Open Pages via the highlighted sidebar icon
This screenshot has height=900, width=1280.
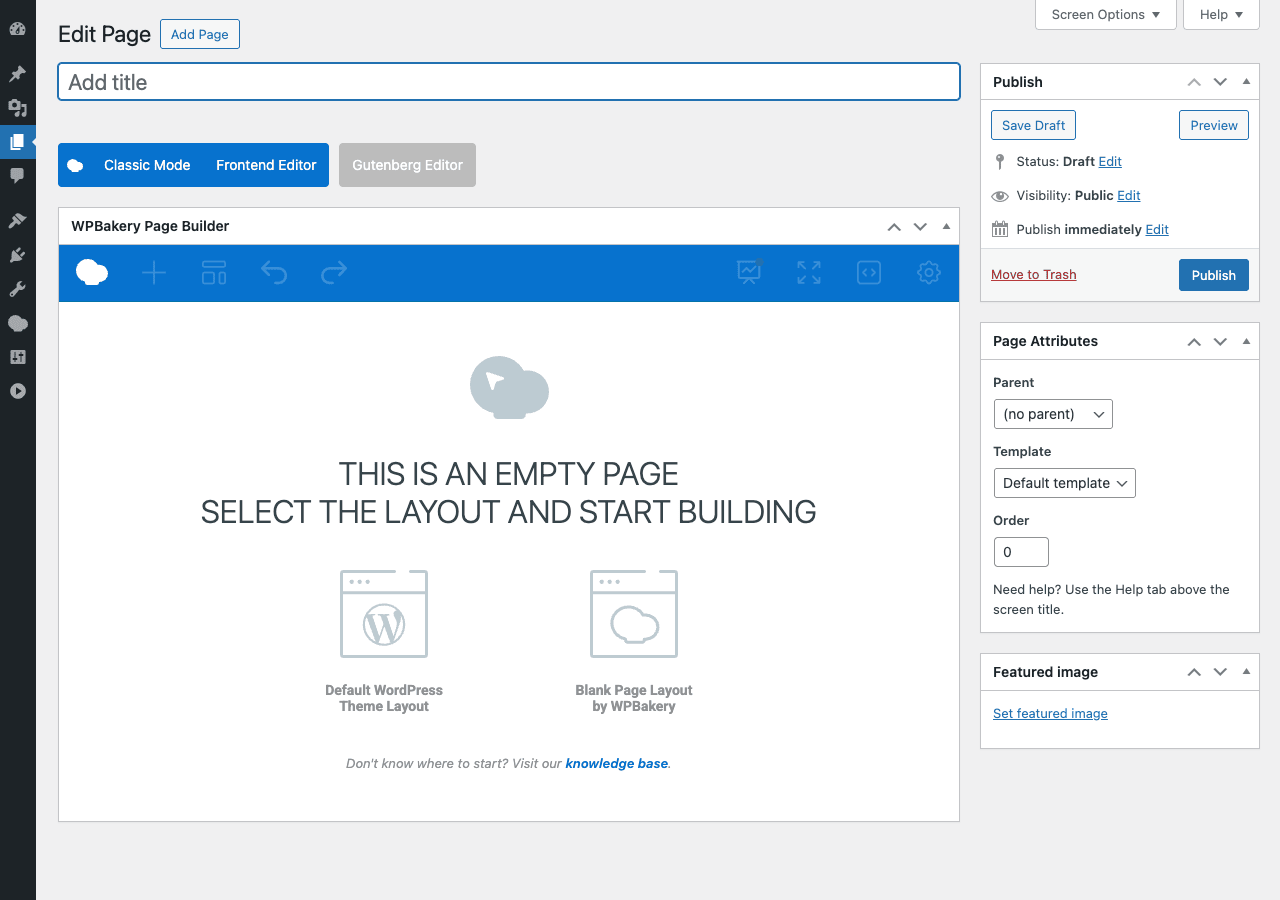[x=17, y=142]
